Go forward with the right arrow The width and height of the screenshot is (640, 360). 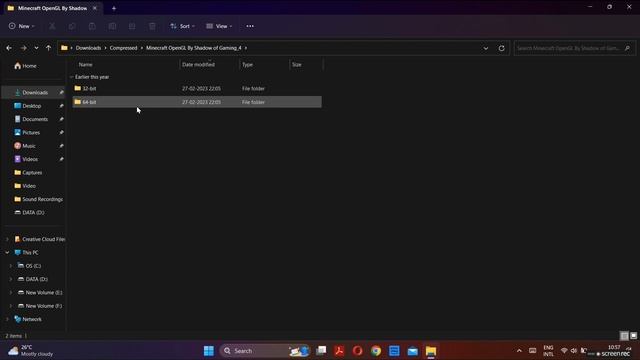tap(23, 48)
